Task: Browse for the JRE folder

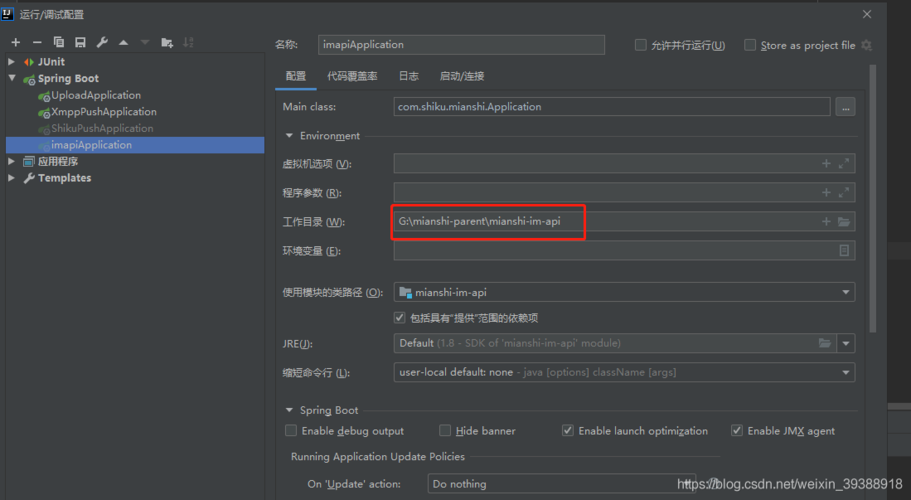Action: point(824,343)
